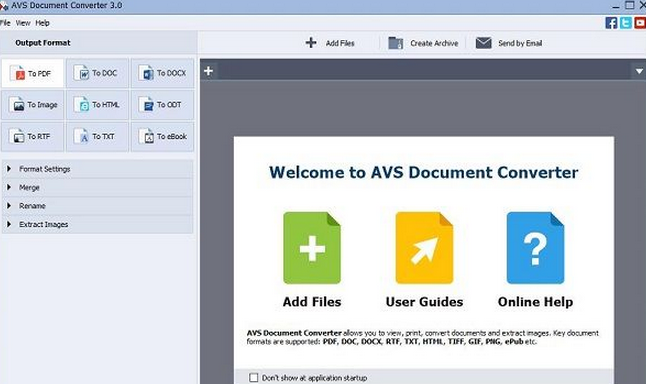
Task: Pick the To TXT output format
Action: pos(97,136)
